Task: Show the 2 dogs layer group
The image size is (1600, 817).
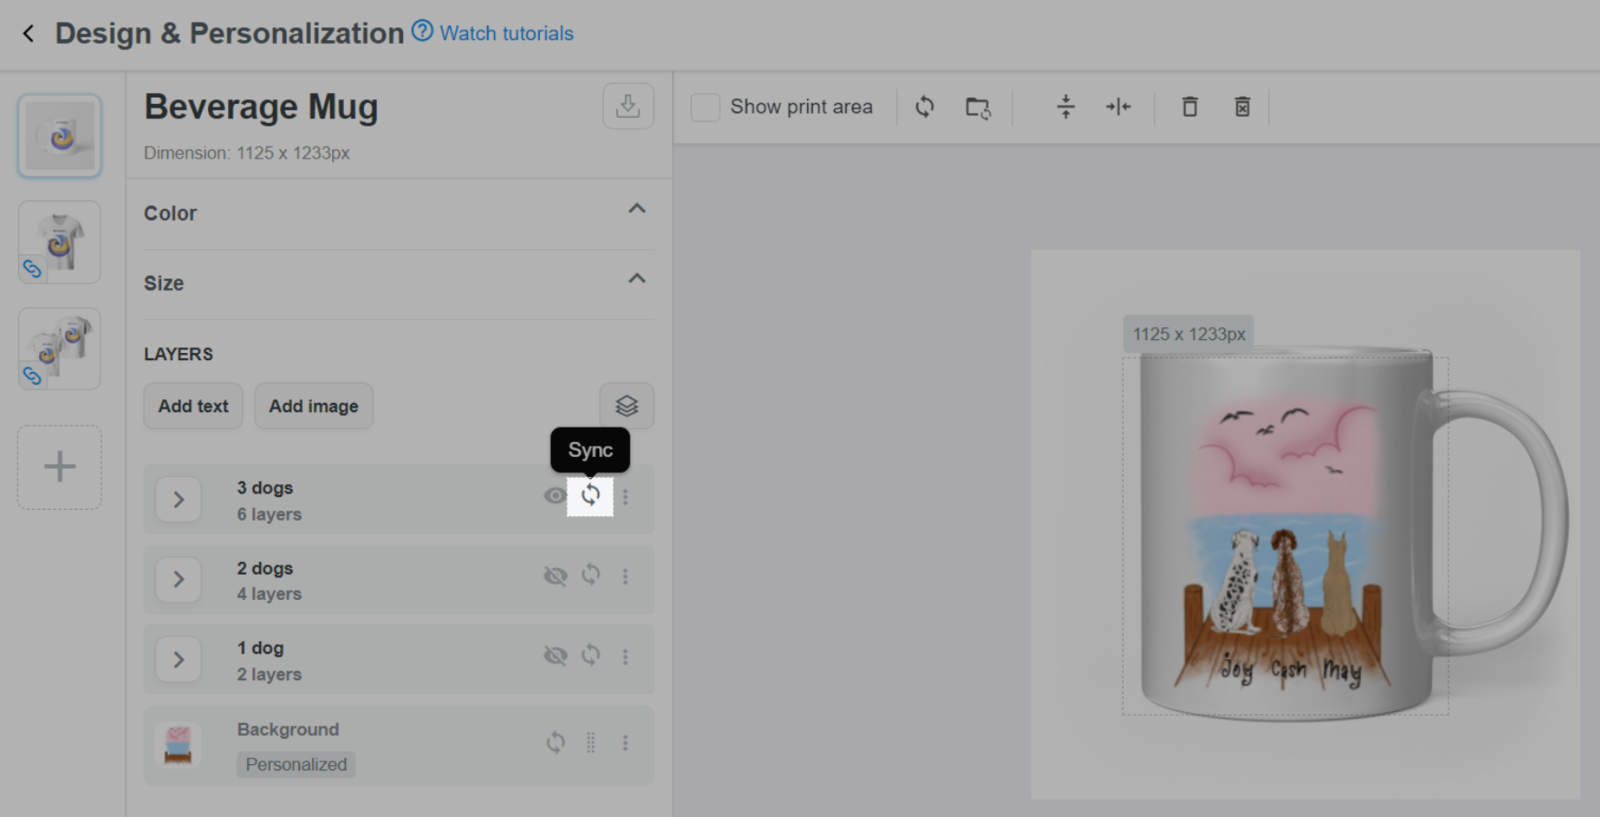Action: [x=555, y=576]
